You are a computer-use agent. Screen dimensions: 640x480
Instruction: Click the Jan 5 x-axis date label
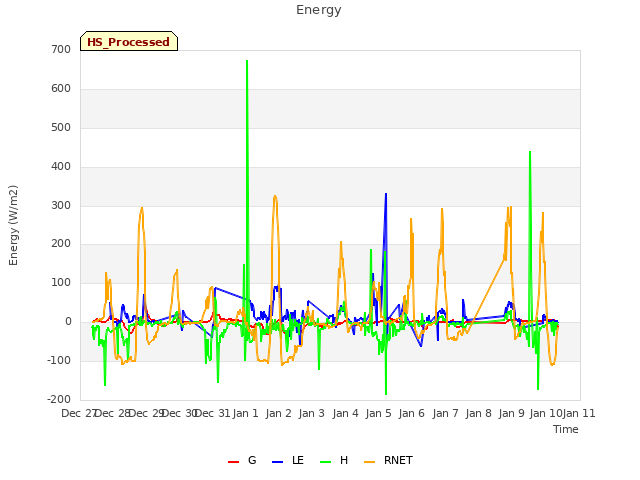coord(379,413)
